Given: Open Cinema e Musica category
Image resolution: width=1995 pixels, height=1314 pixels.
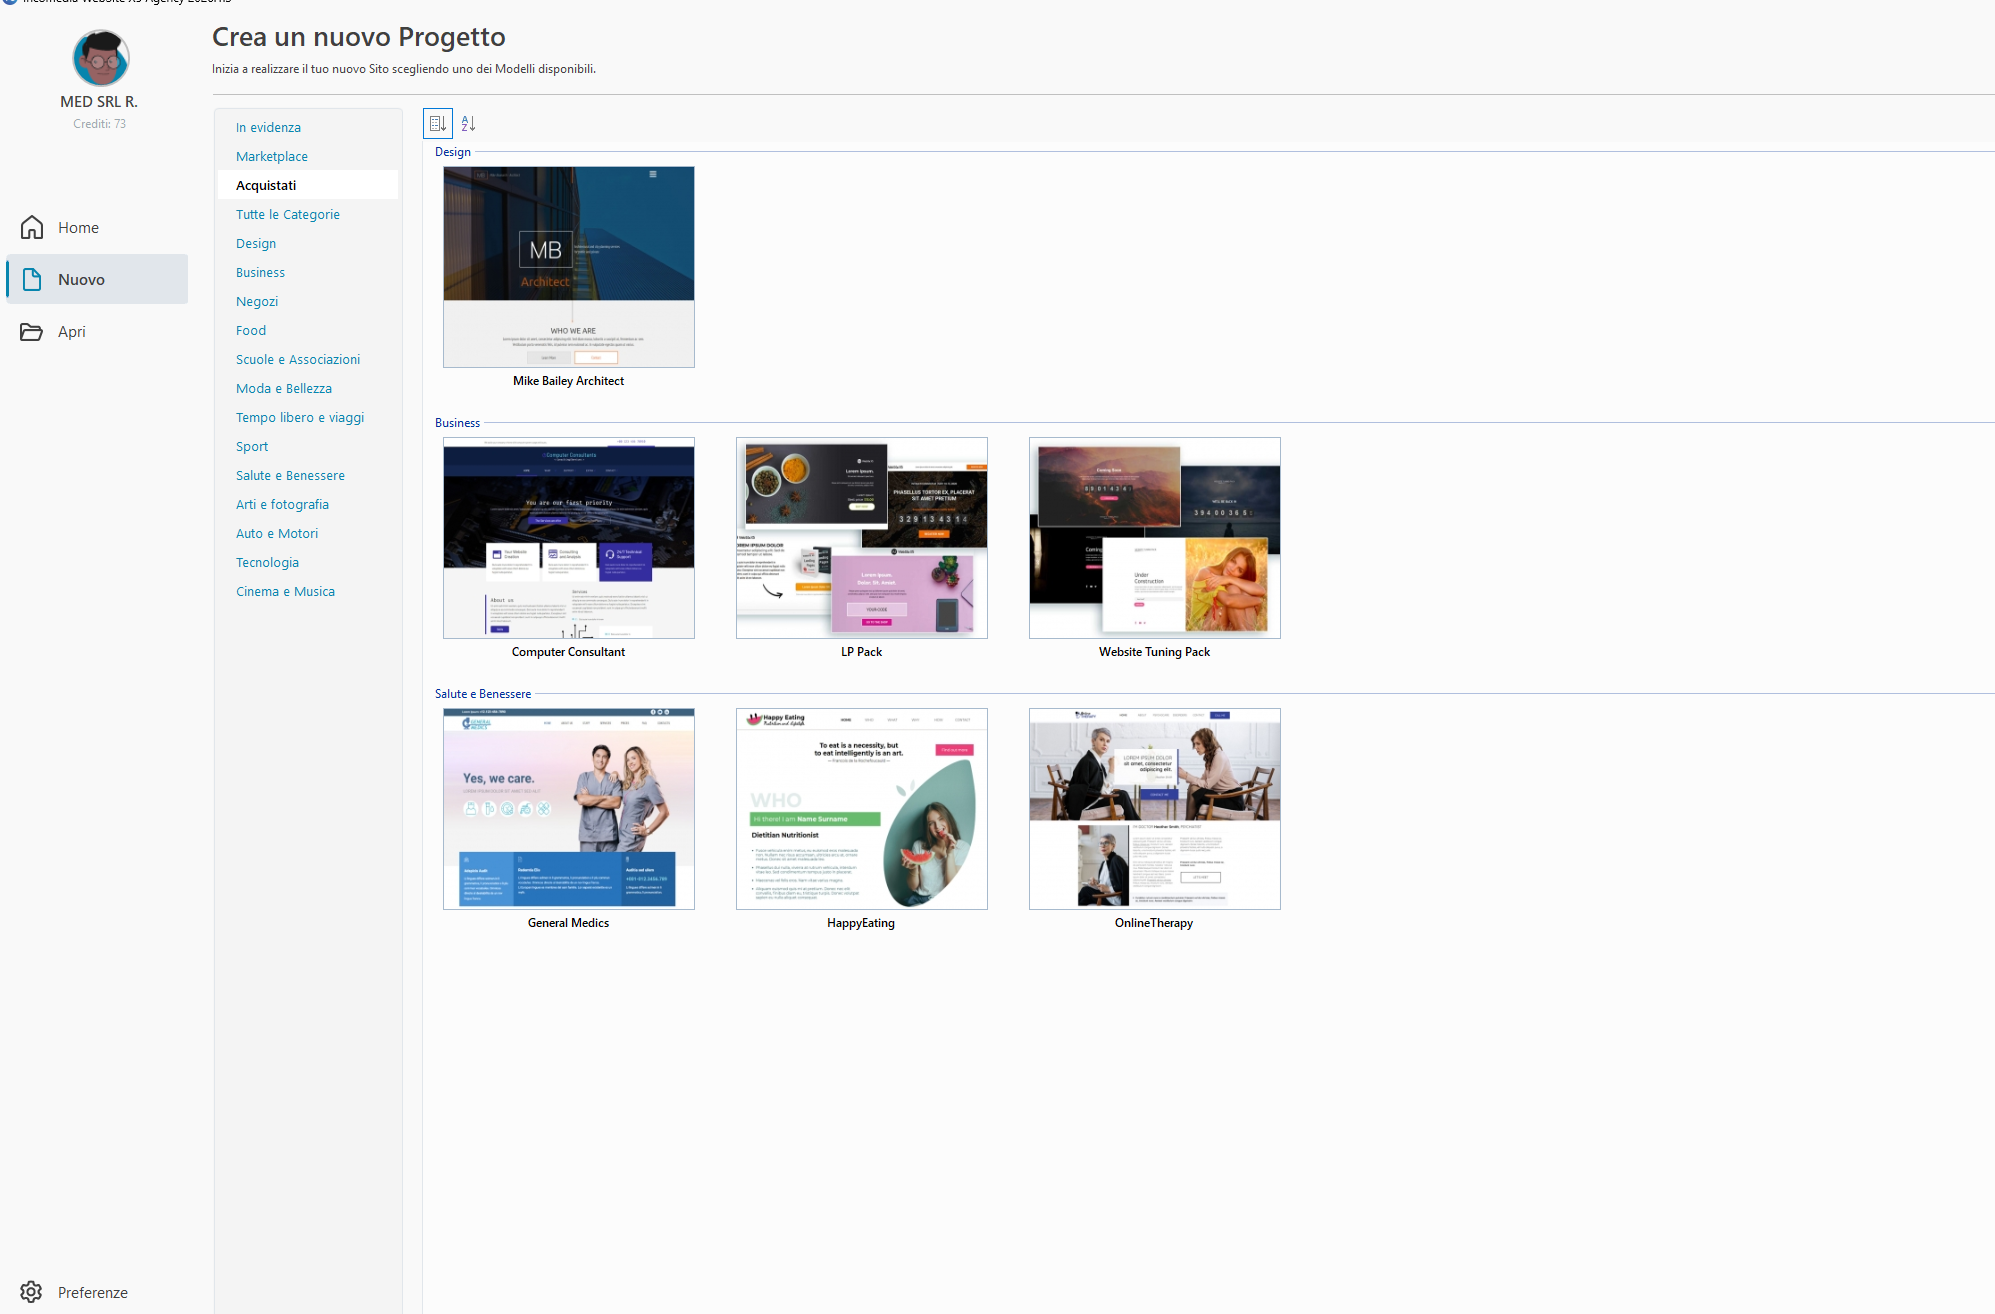Looking at the screenshot, I should [x=285, y=592].
